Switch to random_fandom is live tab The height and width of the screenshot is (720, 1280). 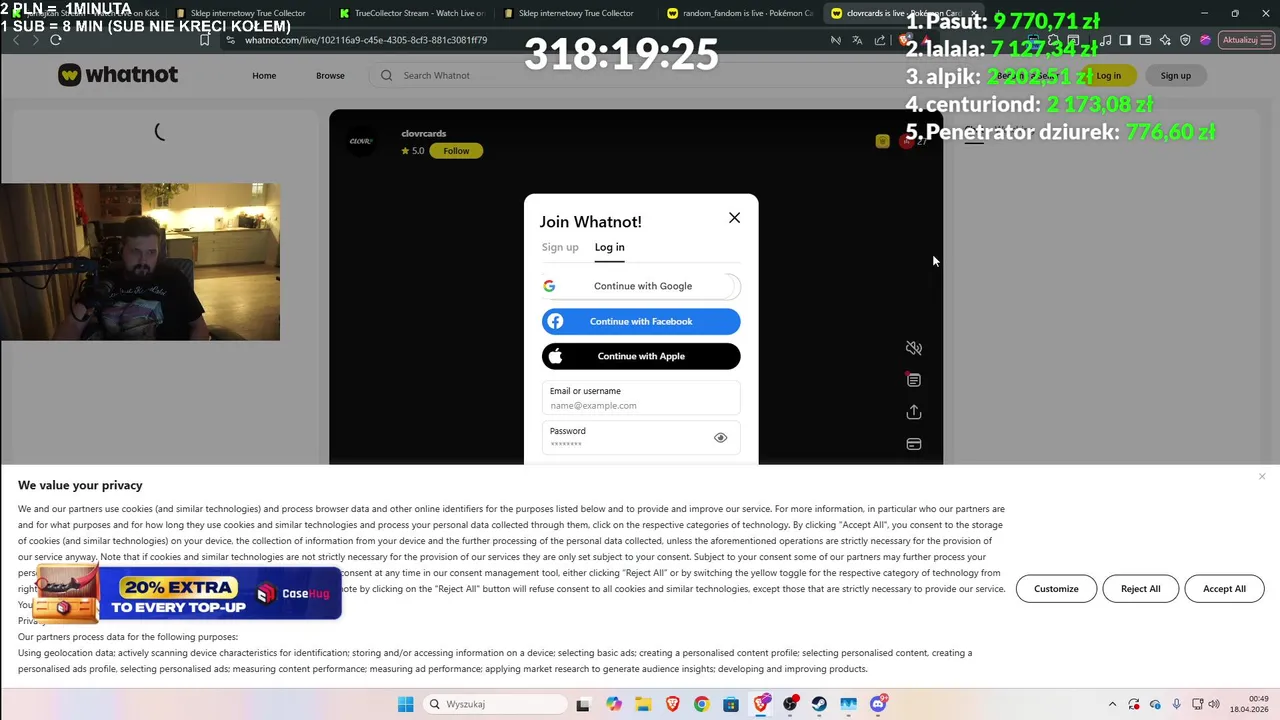[x=740, y=13]
